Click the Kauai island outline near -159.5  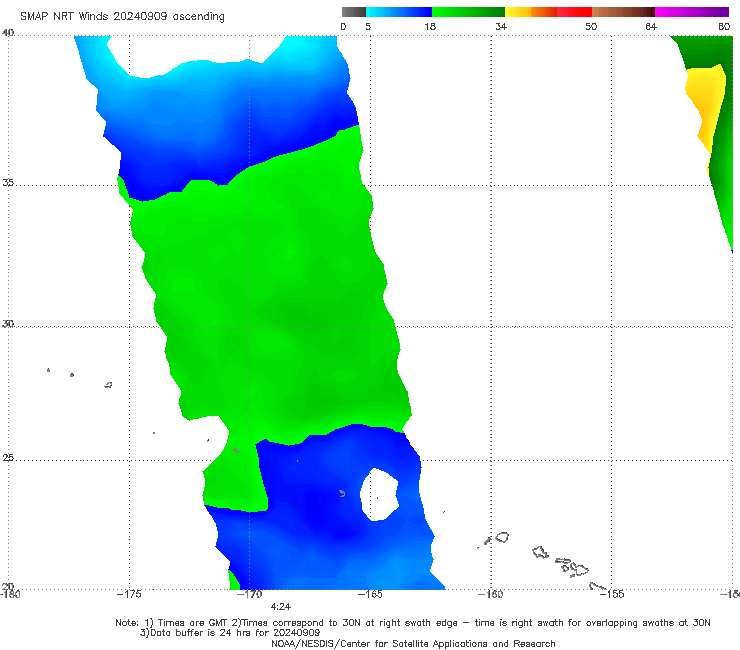(x=502, y=537)
